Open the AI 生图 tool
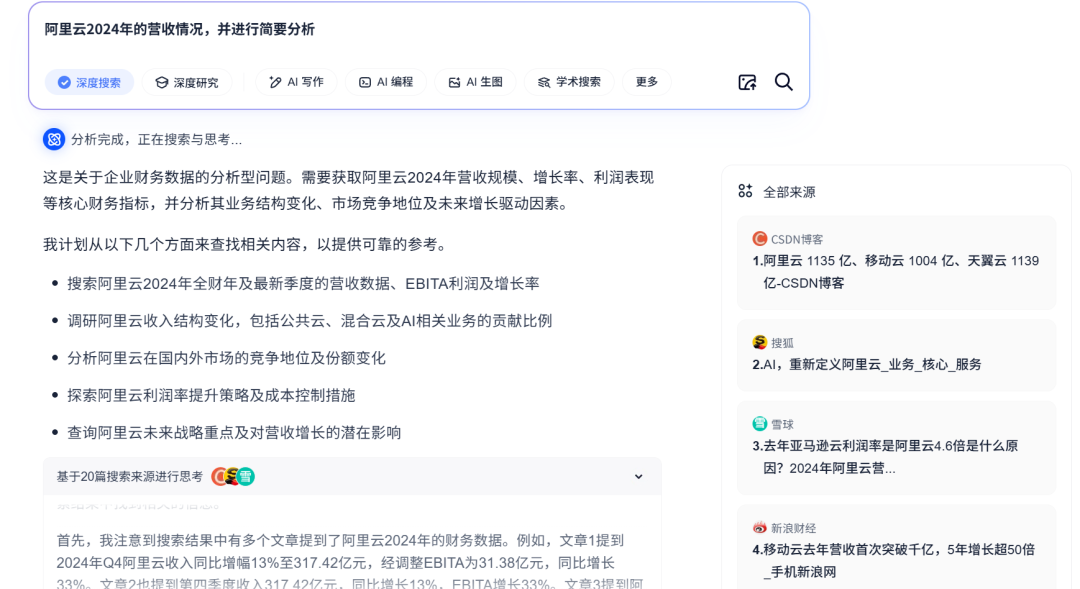This screenshot has width=1080, height=589. pos(475,82)
